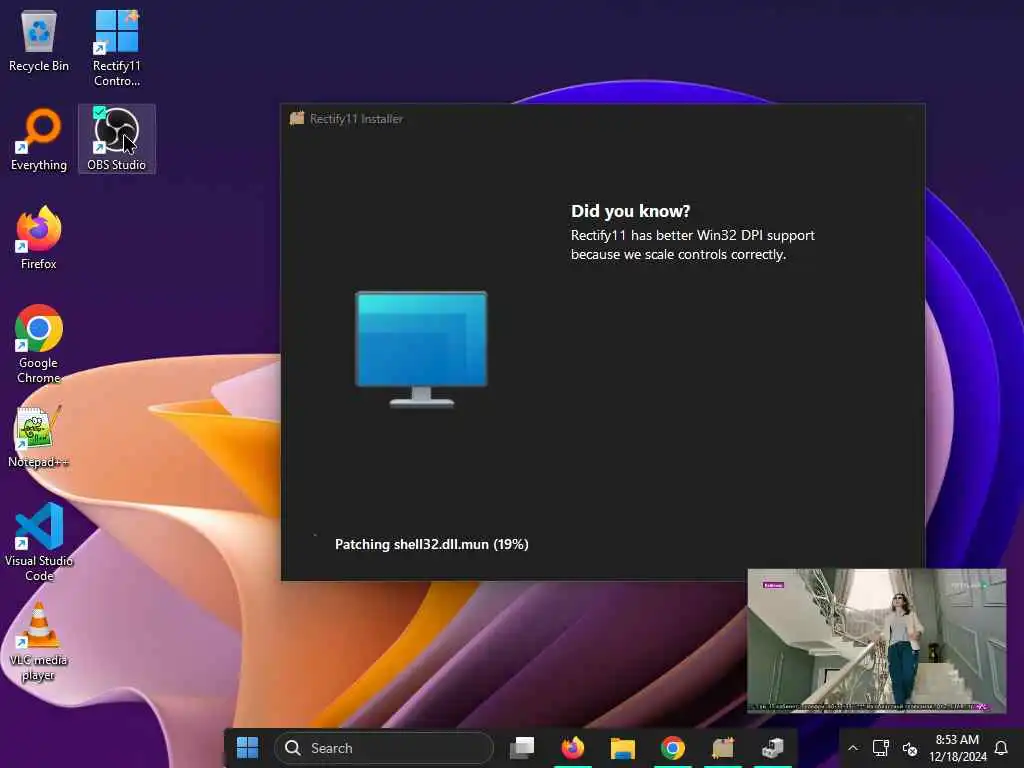The width and height of the screenshot is (1024, 768).
Task: Click the 'Did you know?' heading
Action: [630, 211]
